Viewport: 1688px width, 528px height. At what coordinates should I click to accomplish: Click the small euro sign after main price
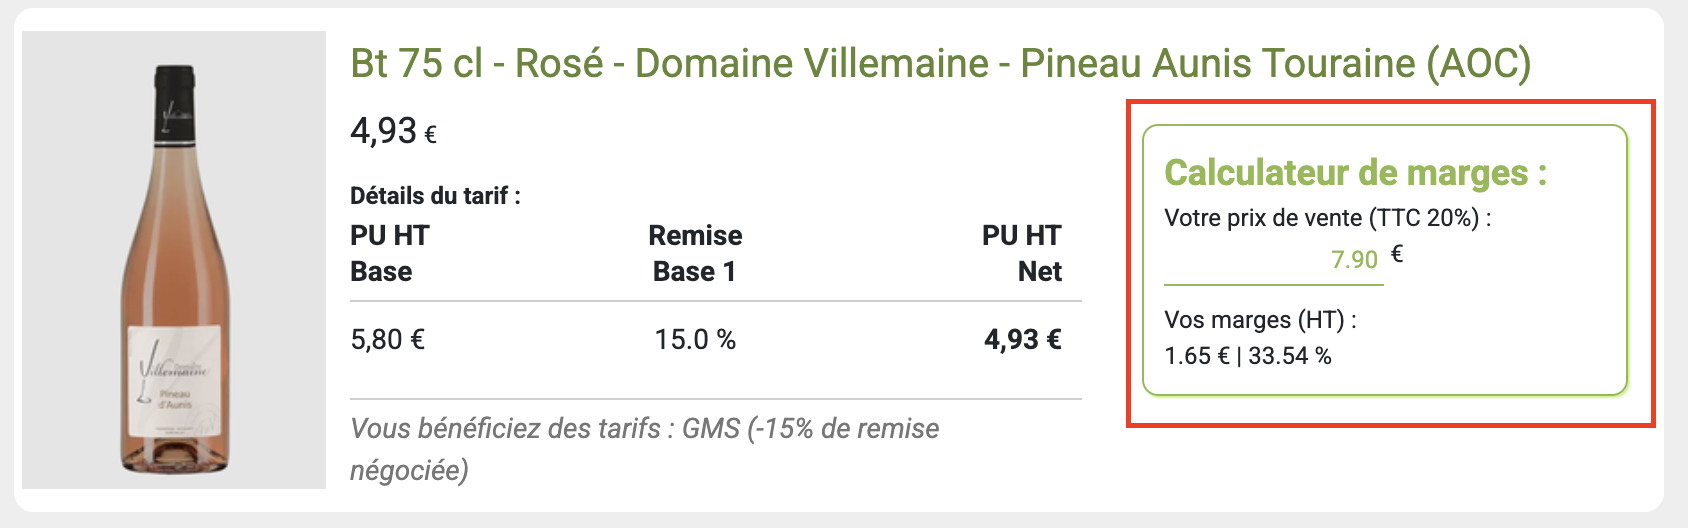point(431,135)
